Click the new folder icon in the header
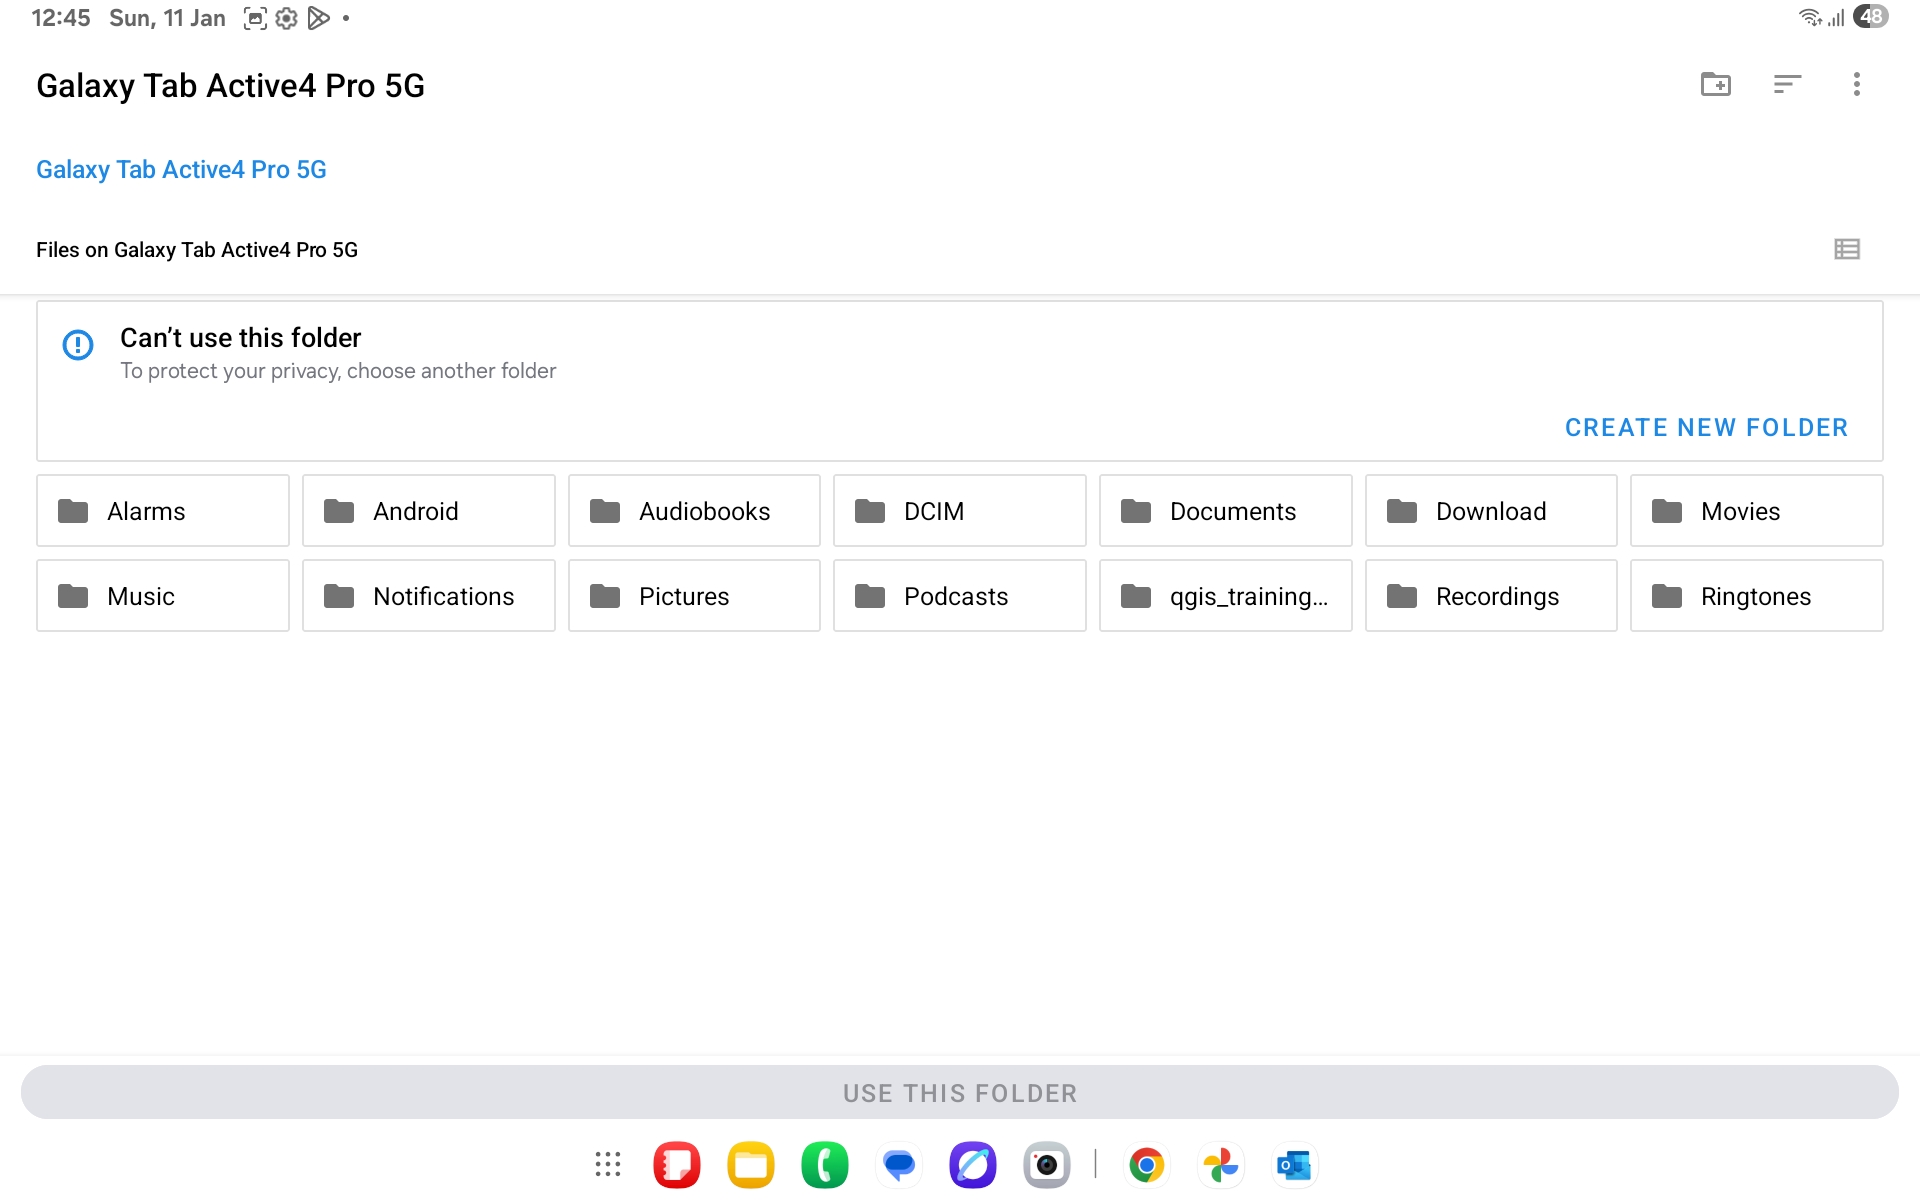1920x1200 pixels. tap(1716, 85)
